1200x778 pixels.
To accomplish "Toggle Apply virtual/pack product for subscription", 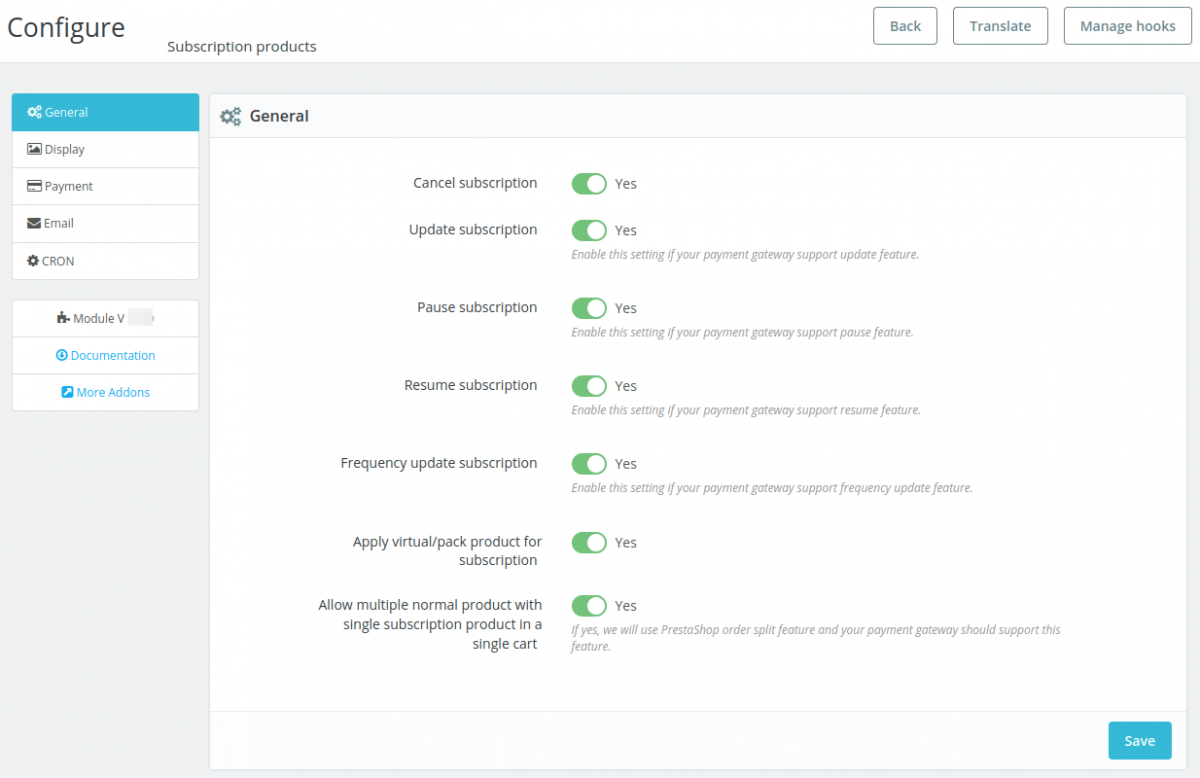I will (589, 543).
